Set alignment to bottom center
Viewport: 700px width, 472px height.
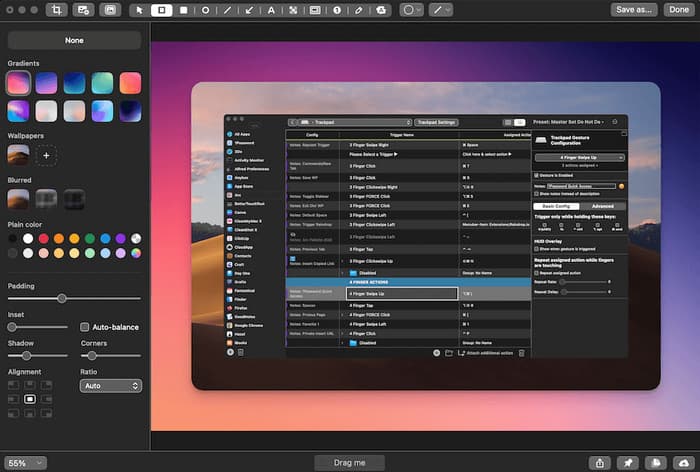pyautogui.click(x=30, y=413)
